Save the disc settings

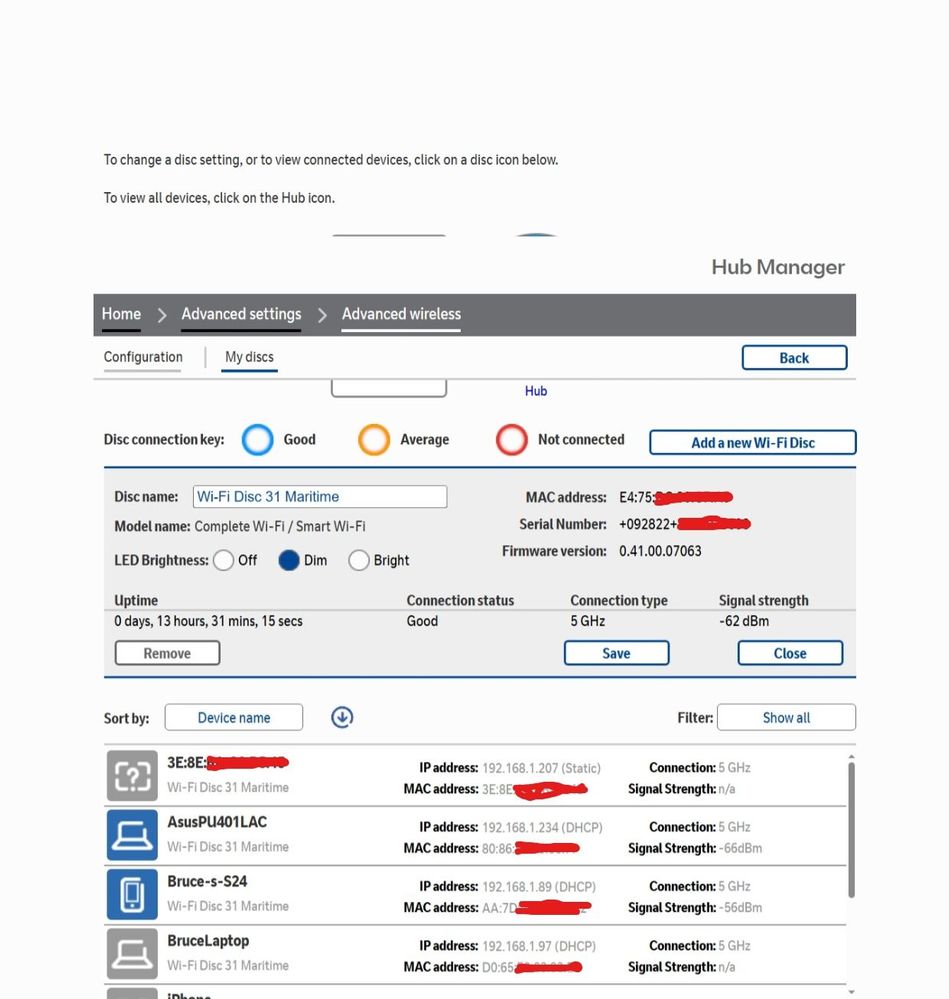[x=617, y=653]
